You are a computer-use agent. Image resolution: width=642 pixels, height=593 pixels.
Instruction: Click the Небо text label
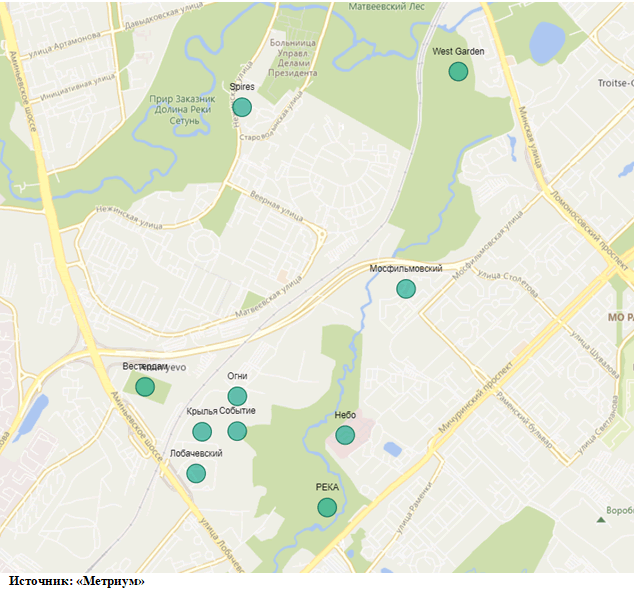click(345, 415)
